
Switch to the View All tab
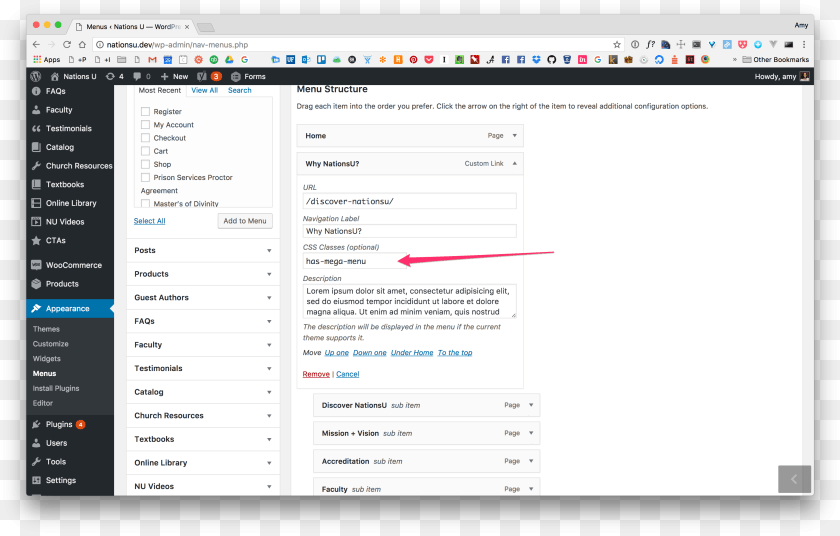click(205, 90)
